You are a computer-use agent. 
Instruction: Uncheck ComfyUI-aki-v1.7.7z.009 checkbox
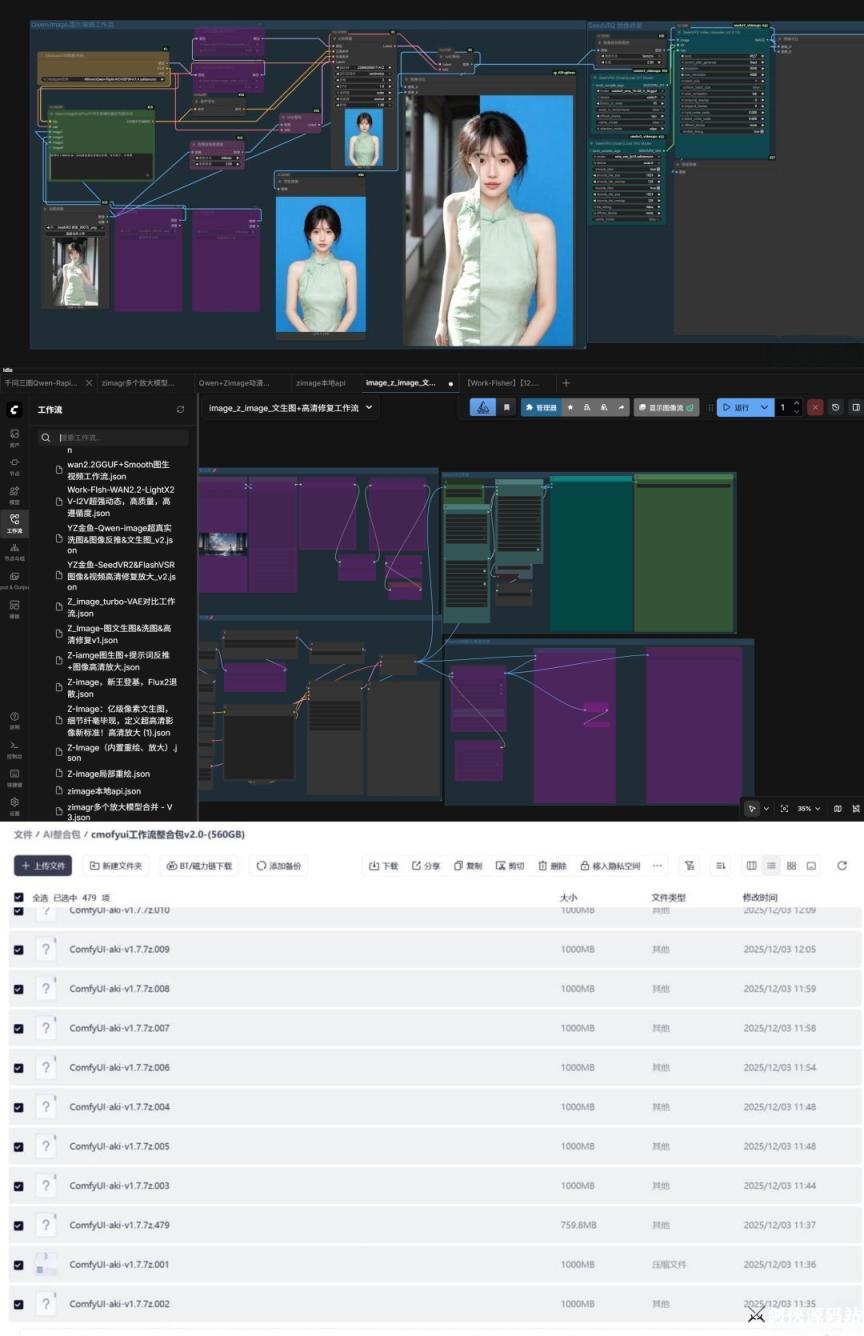coord(18,949)
